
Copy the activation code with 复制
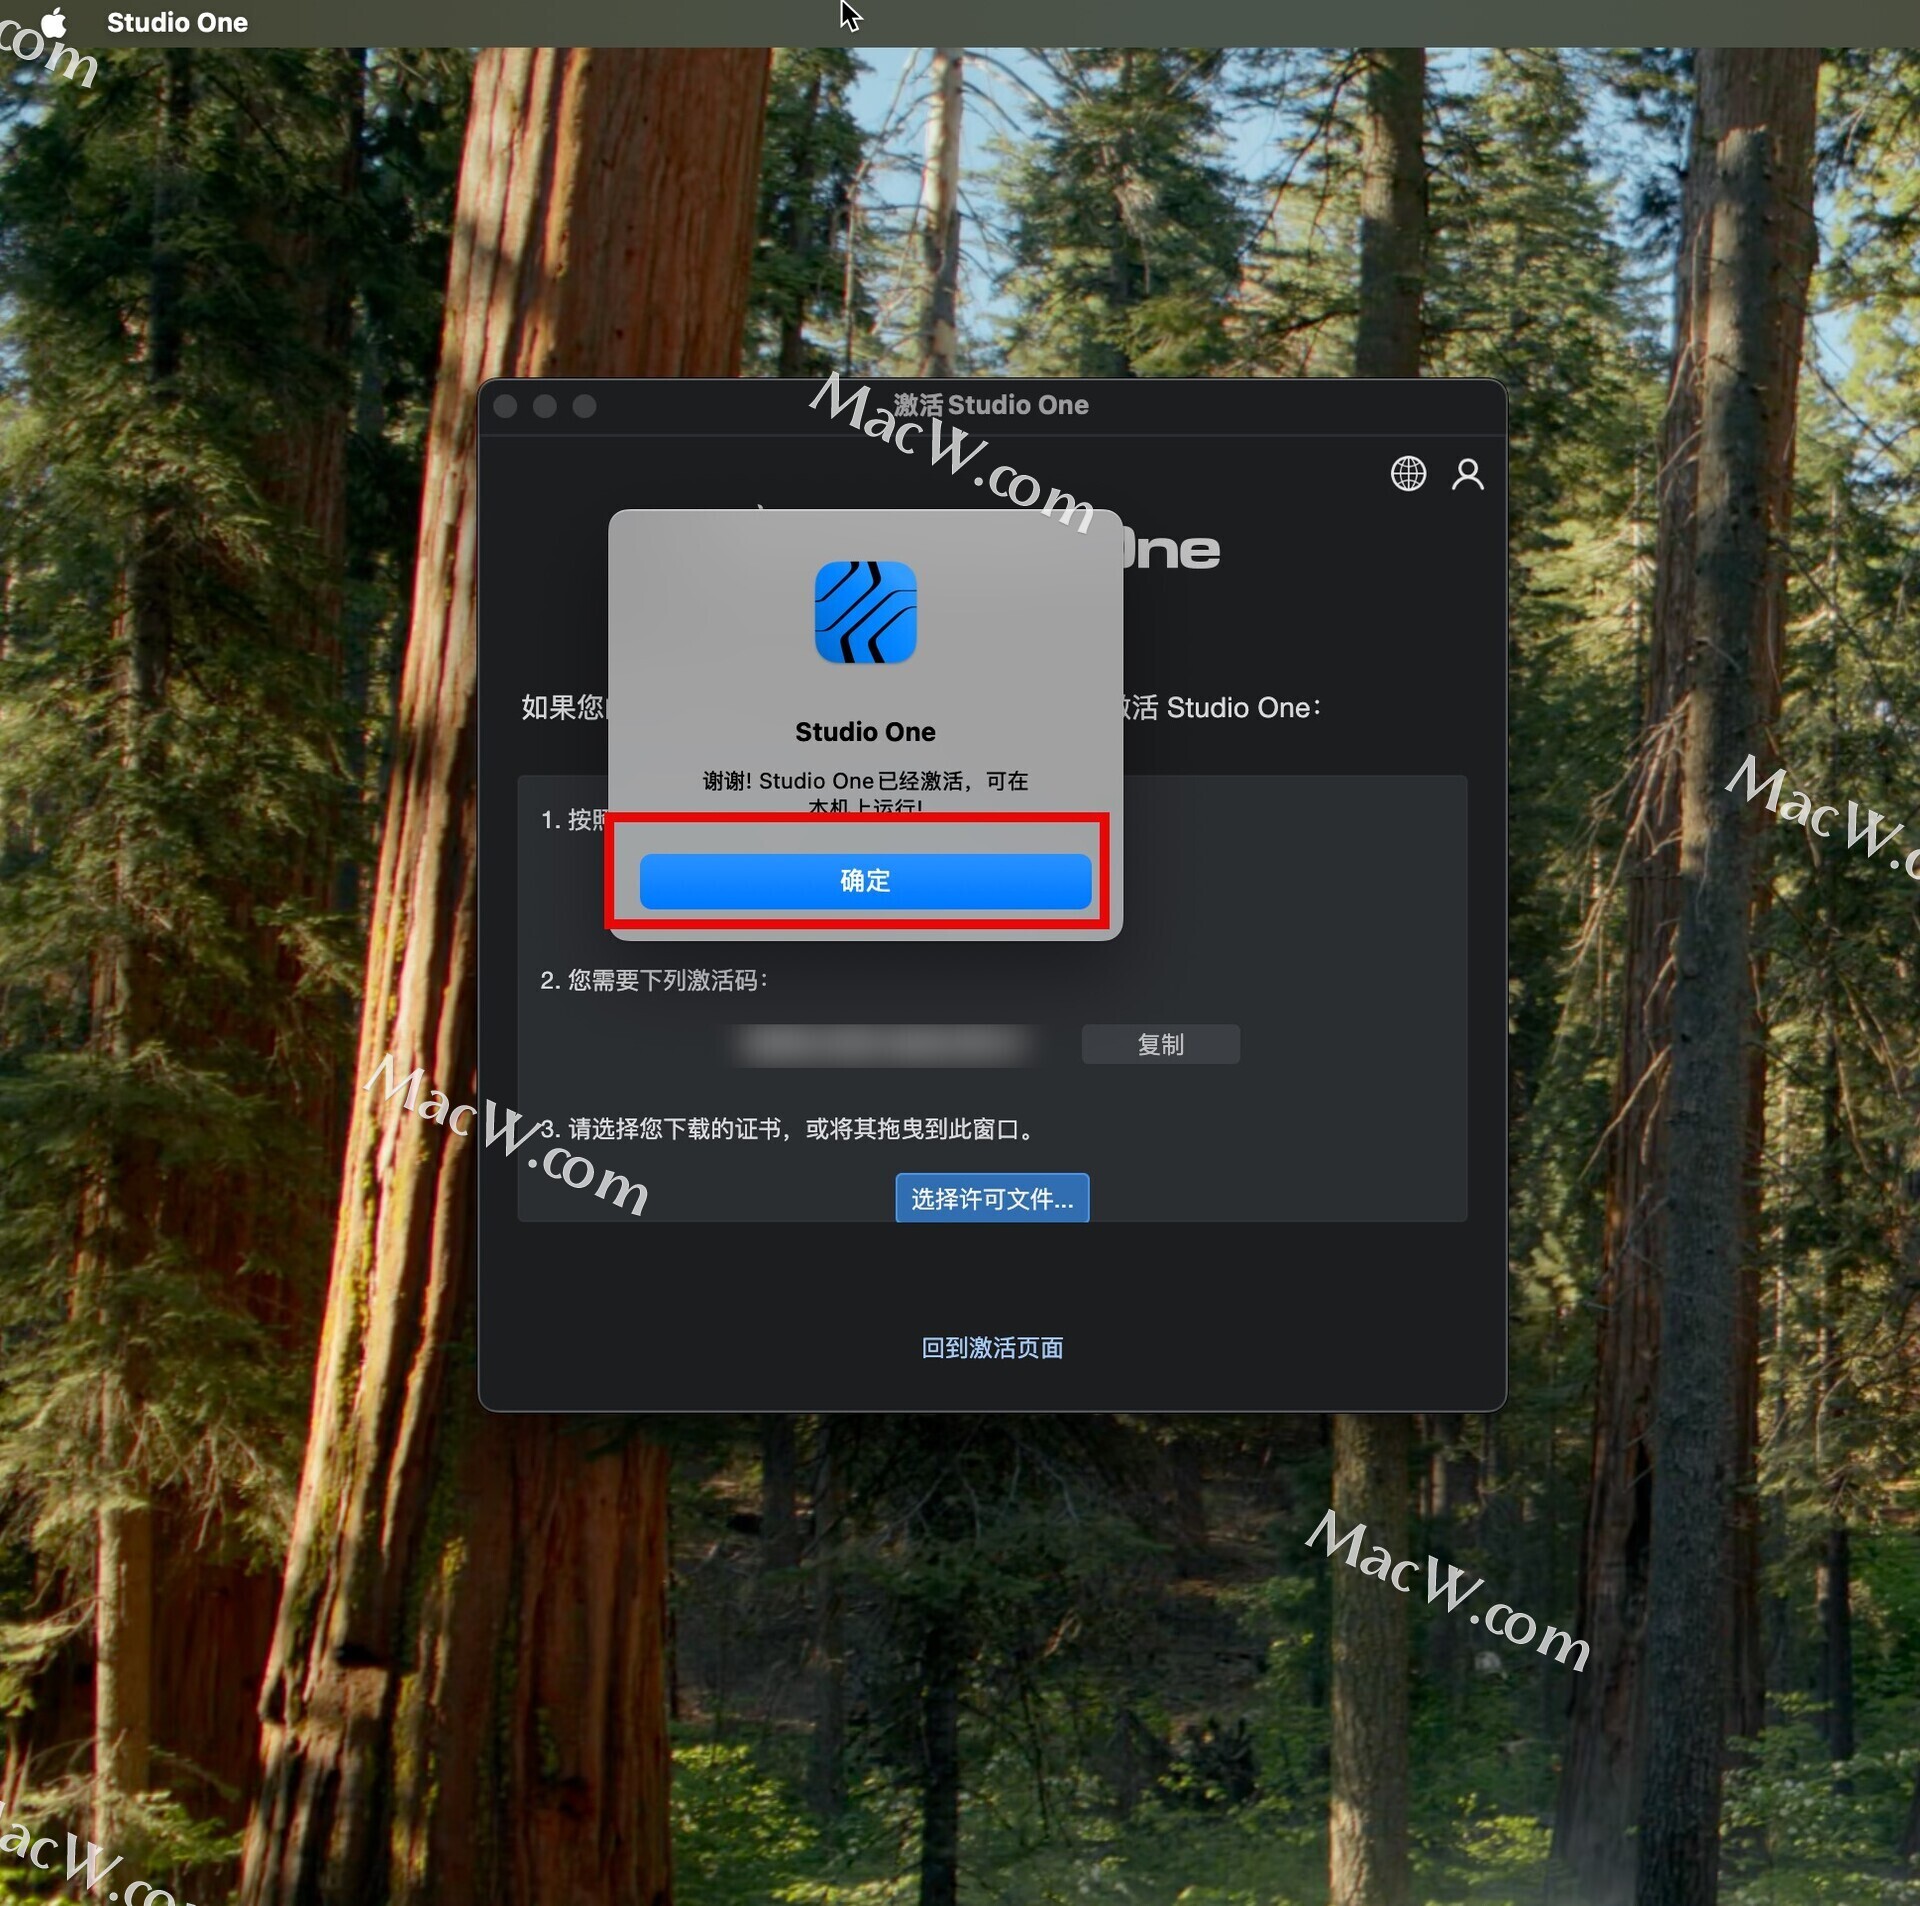1160,1044
